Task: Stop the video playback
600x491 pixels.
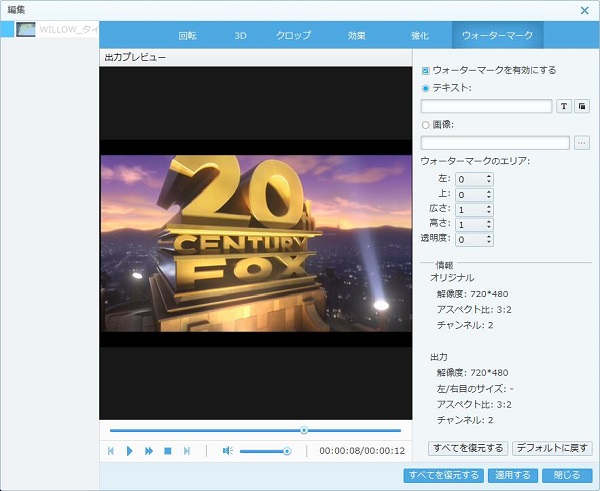Action: pyautogui.click(x=168, y=451)
